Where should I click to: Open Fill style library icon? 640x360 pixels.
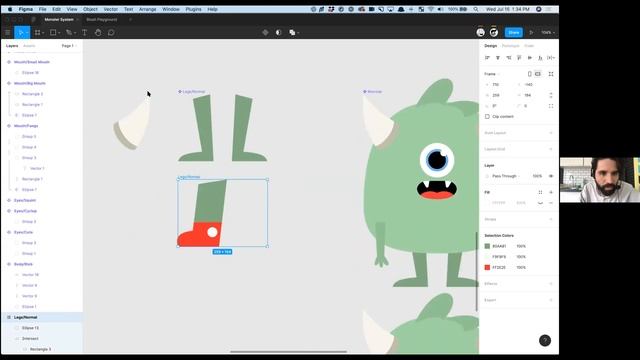(540, 192)
